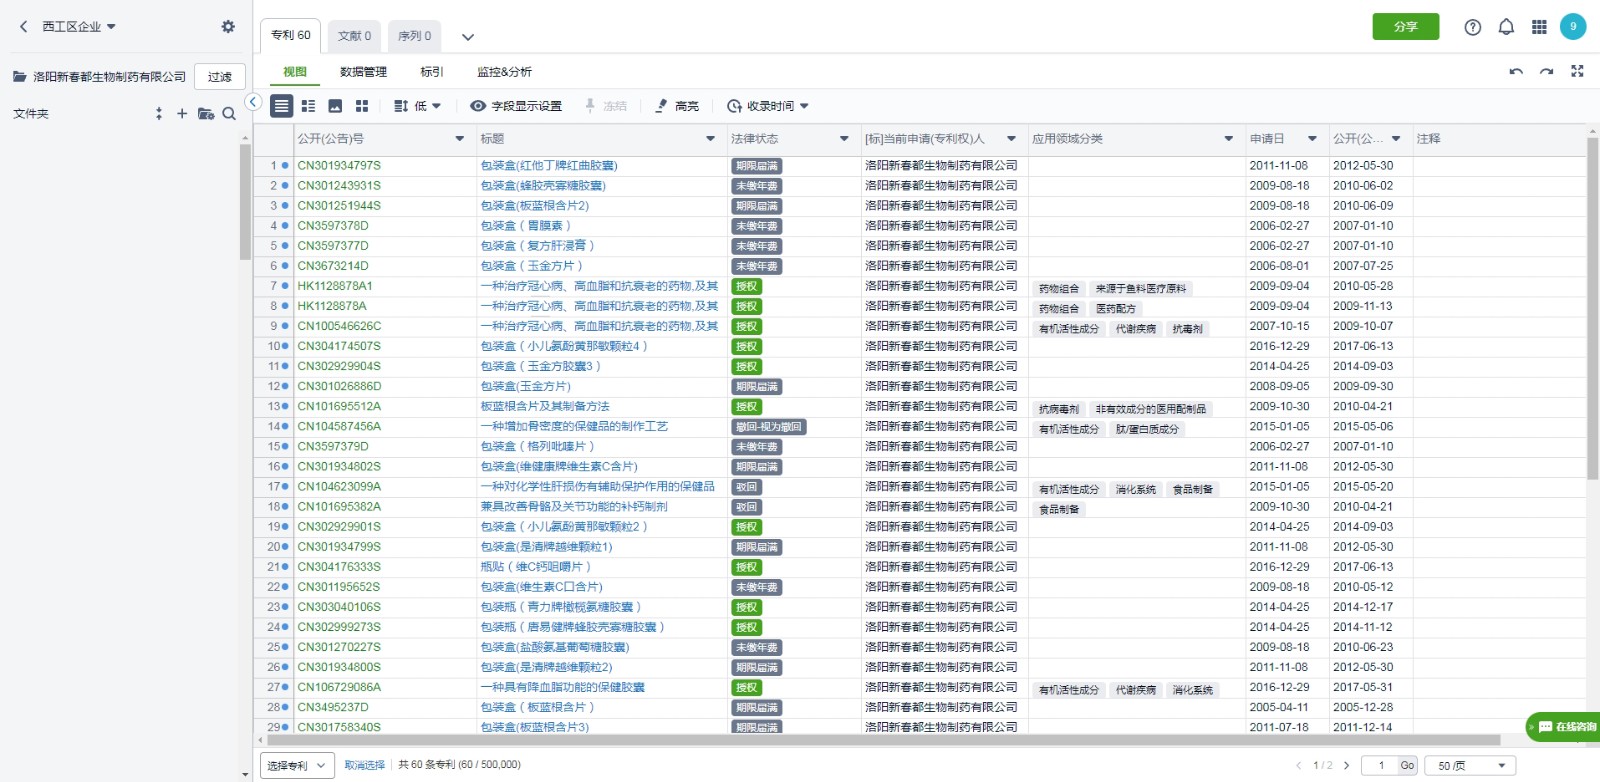Go to previous page arrow
1600x782 pixels.
point(1299,765)
